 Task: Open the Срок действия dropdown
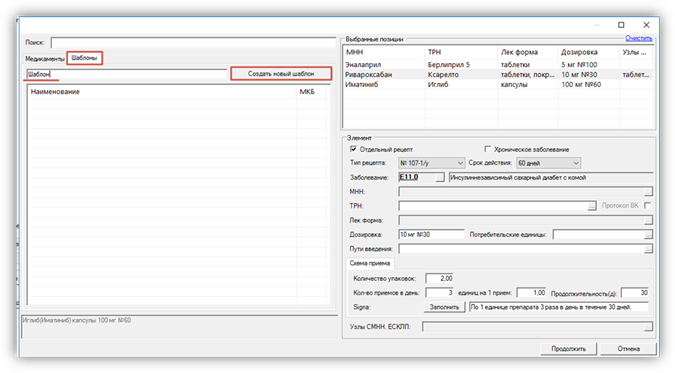(x=548, y=163)
